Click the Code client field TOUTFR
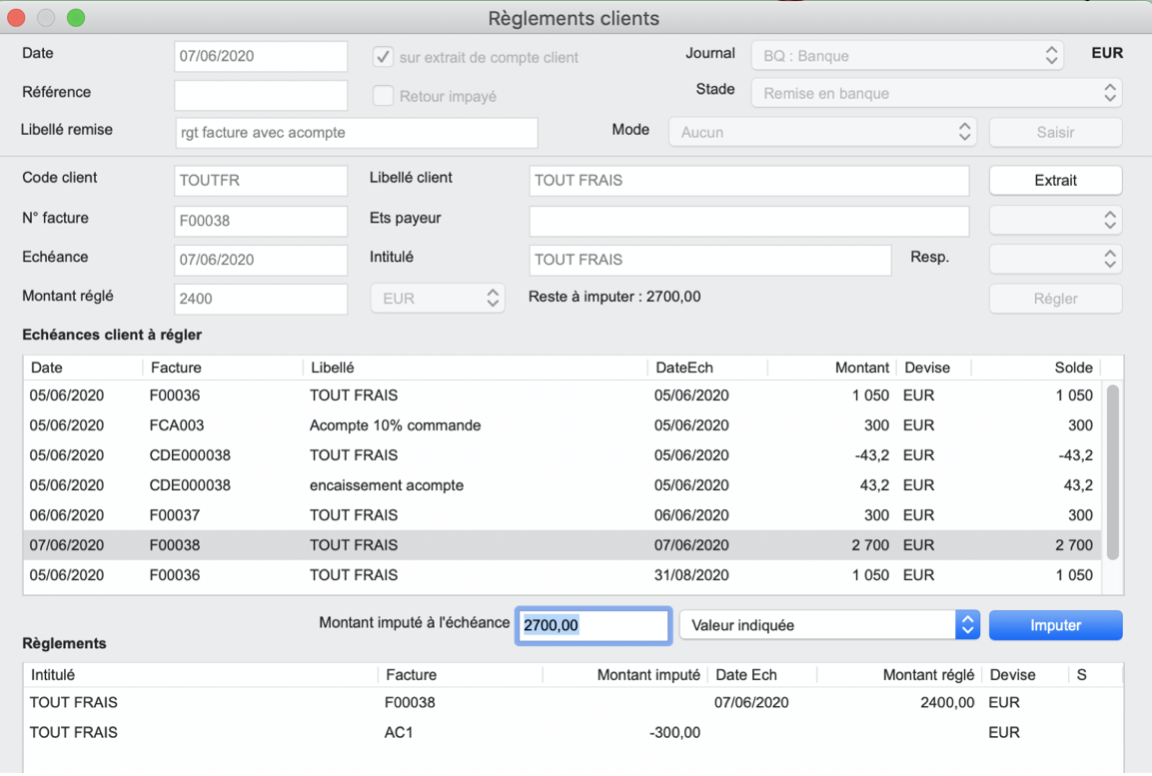This screenshot has height=776, width=1152. point(261,181)
